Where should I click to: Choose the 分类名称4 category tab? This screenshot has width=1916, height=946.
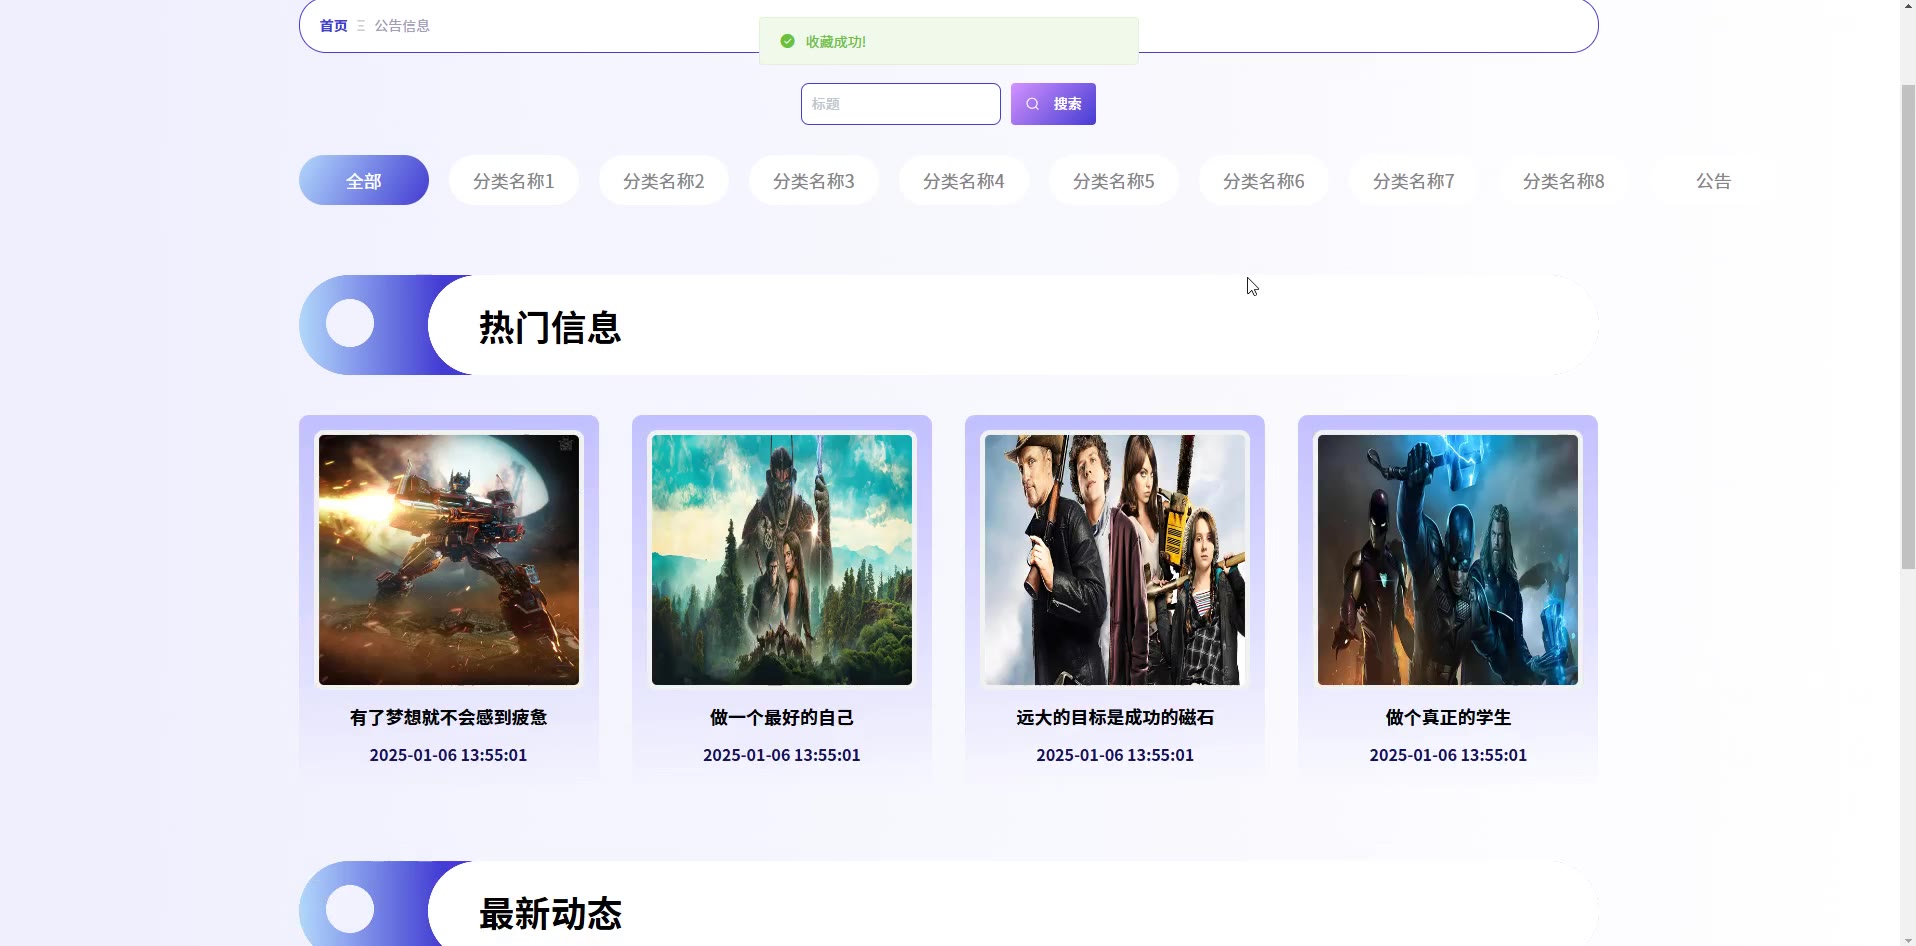point(964,180)
